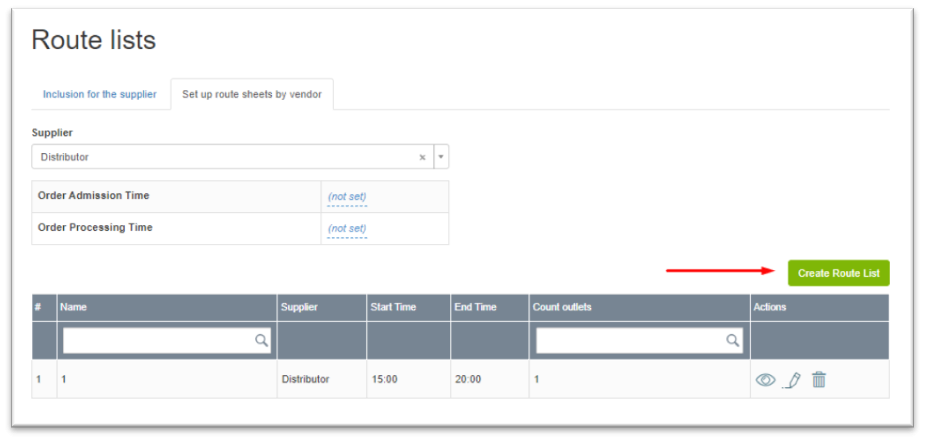
Task: Sort by the Name column header
Action: 74,307
